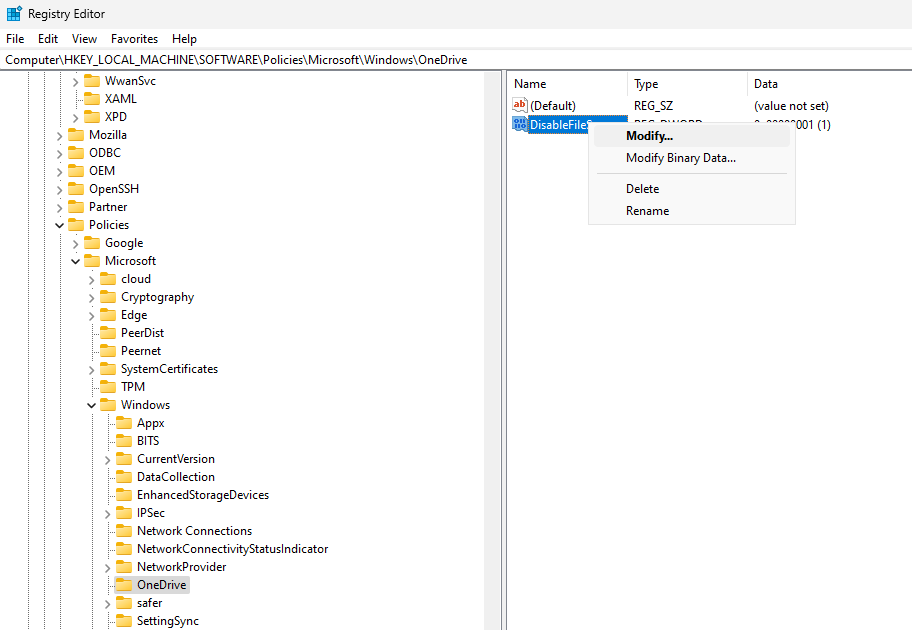Open the Help menu

pos(184,39)
